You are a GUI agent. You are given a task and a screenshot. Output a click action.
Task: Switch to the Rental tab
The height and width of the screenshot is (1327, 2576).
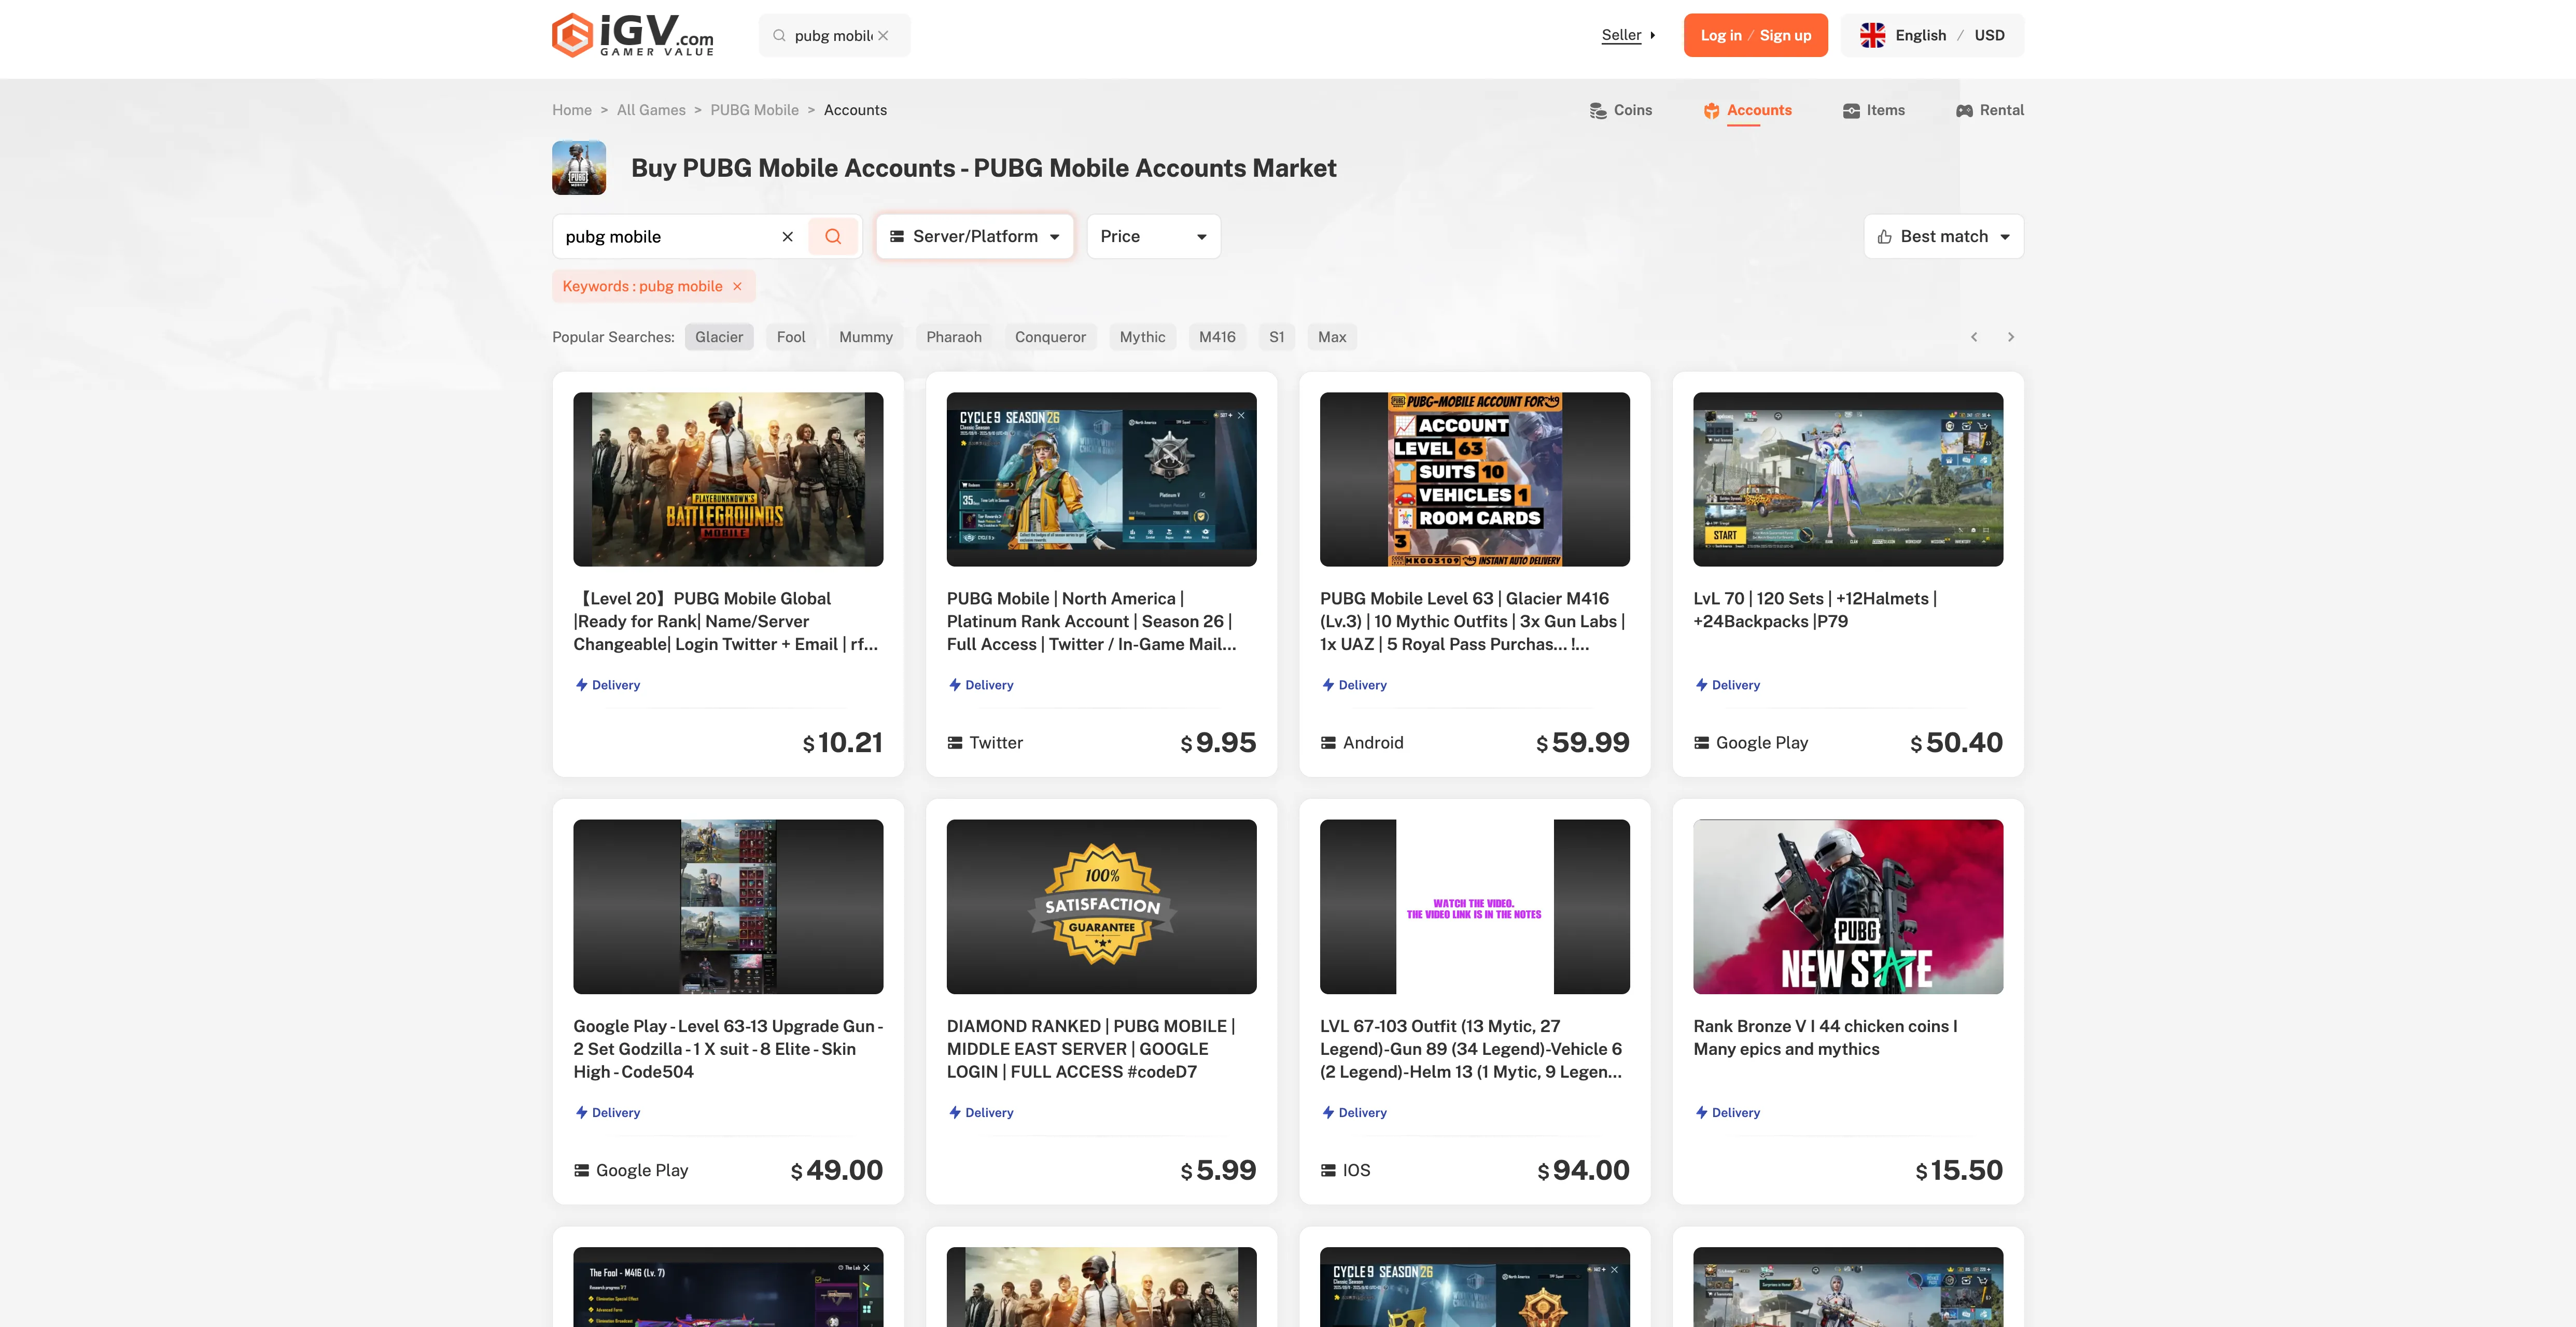1989,110
